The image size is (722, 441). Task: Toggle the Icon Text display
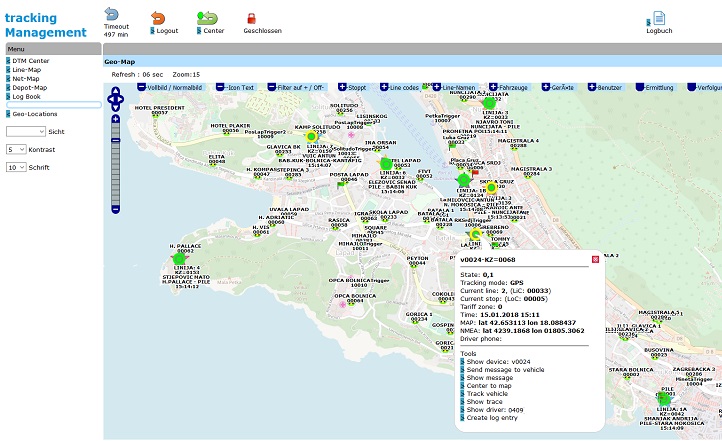tap(235, 88)
